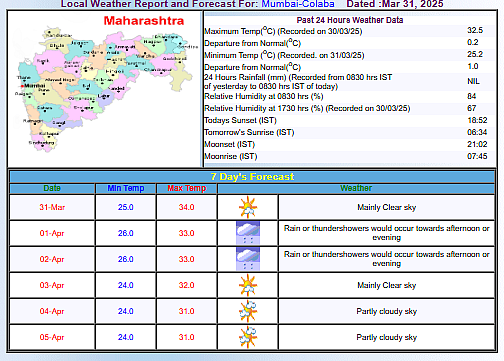Select the 01-Apr date cell
Screen dimensions: 504x361
point(52,233)
